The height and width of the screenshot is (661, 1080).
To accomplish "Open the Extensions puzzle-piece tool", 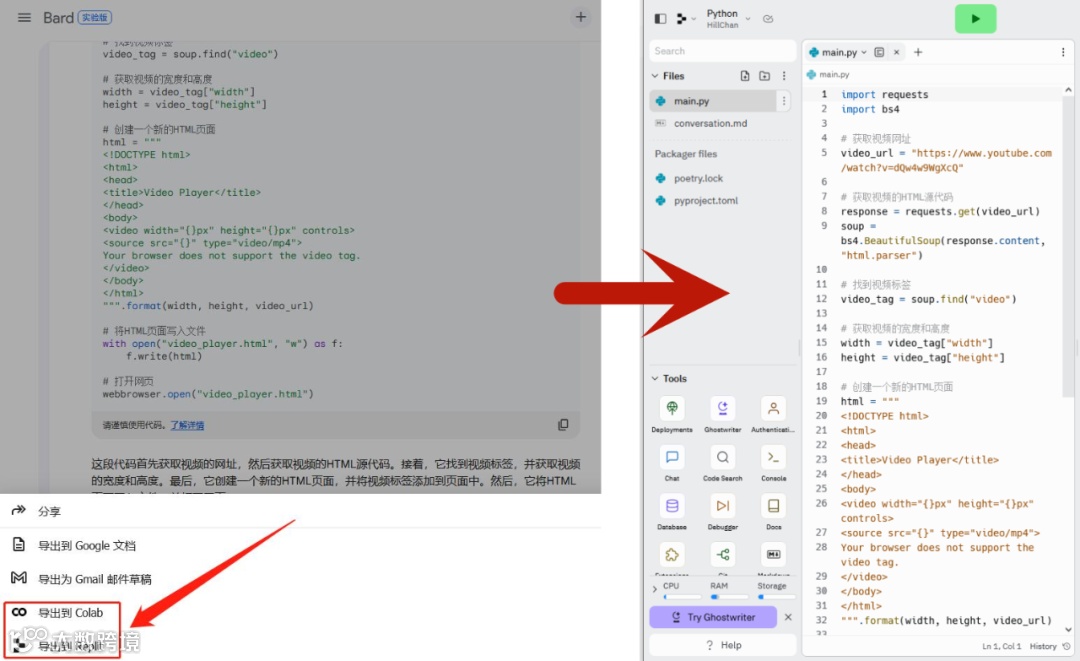I will click(672, 556).
